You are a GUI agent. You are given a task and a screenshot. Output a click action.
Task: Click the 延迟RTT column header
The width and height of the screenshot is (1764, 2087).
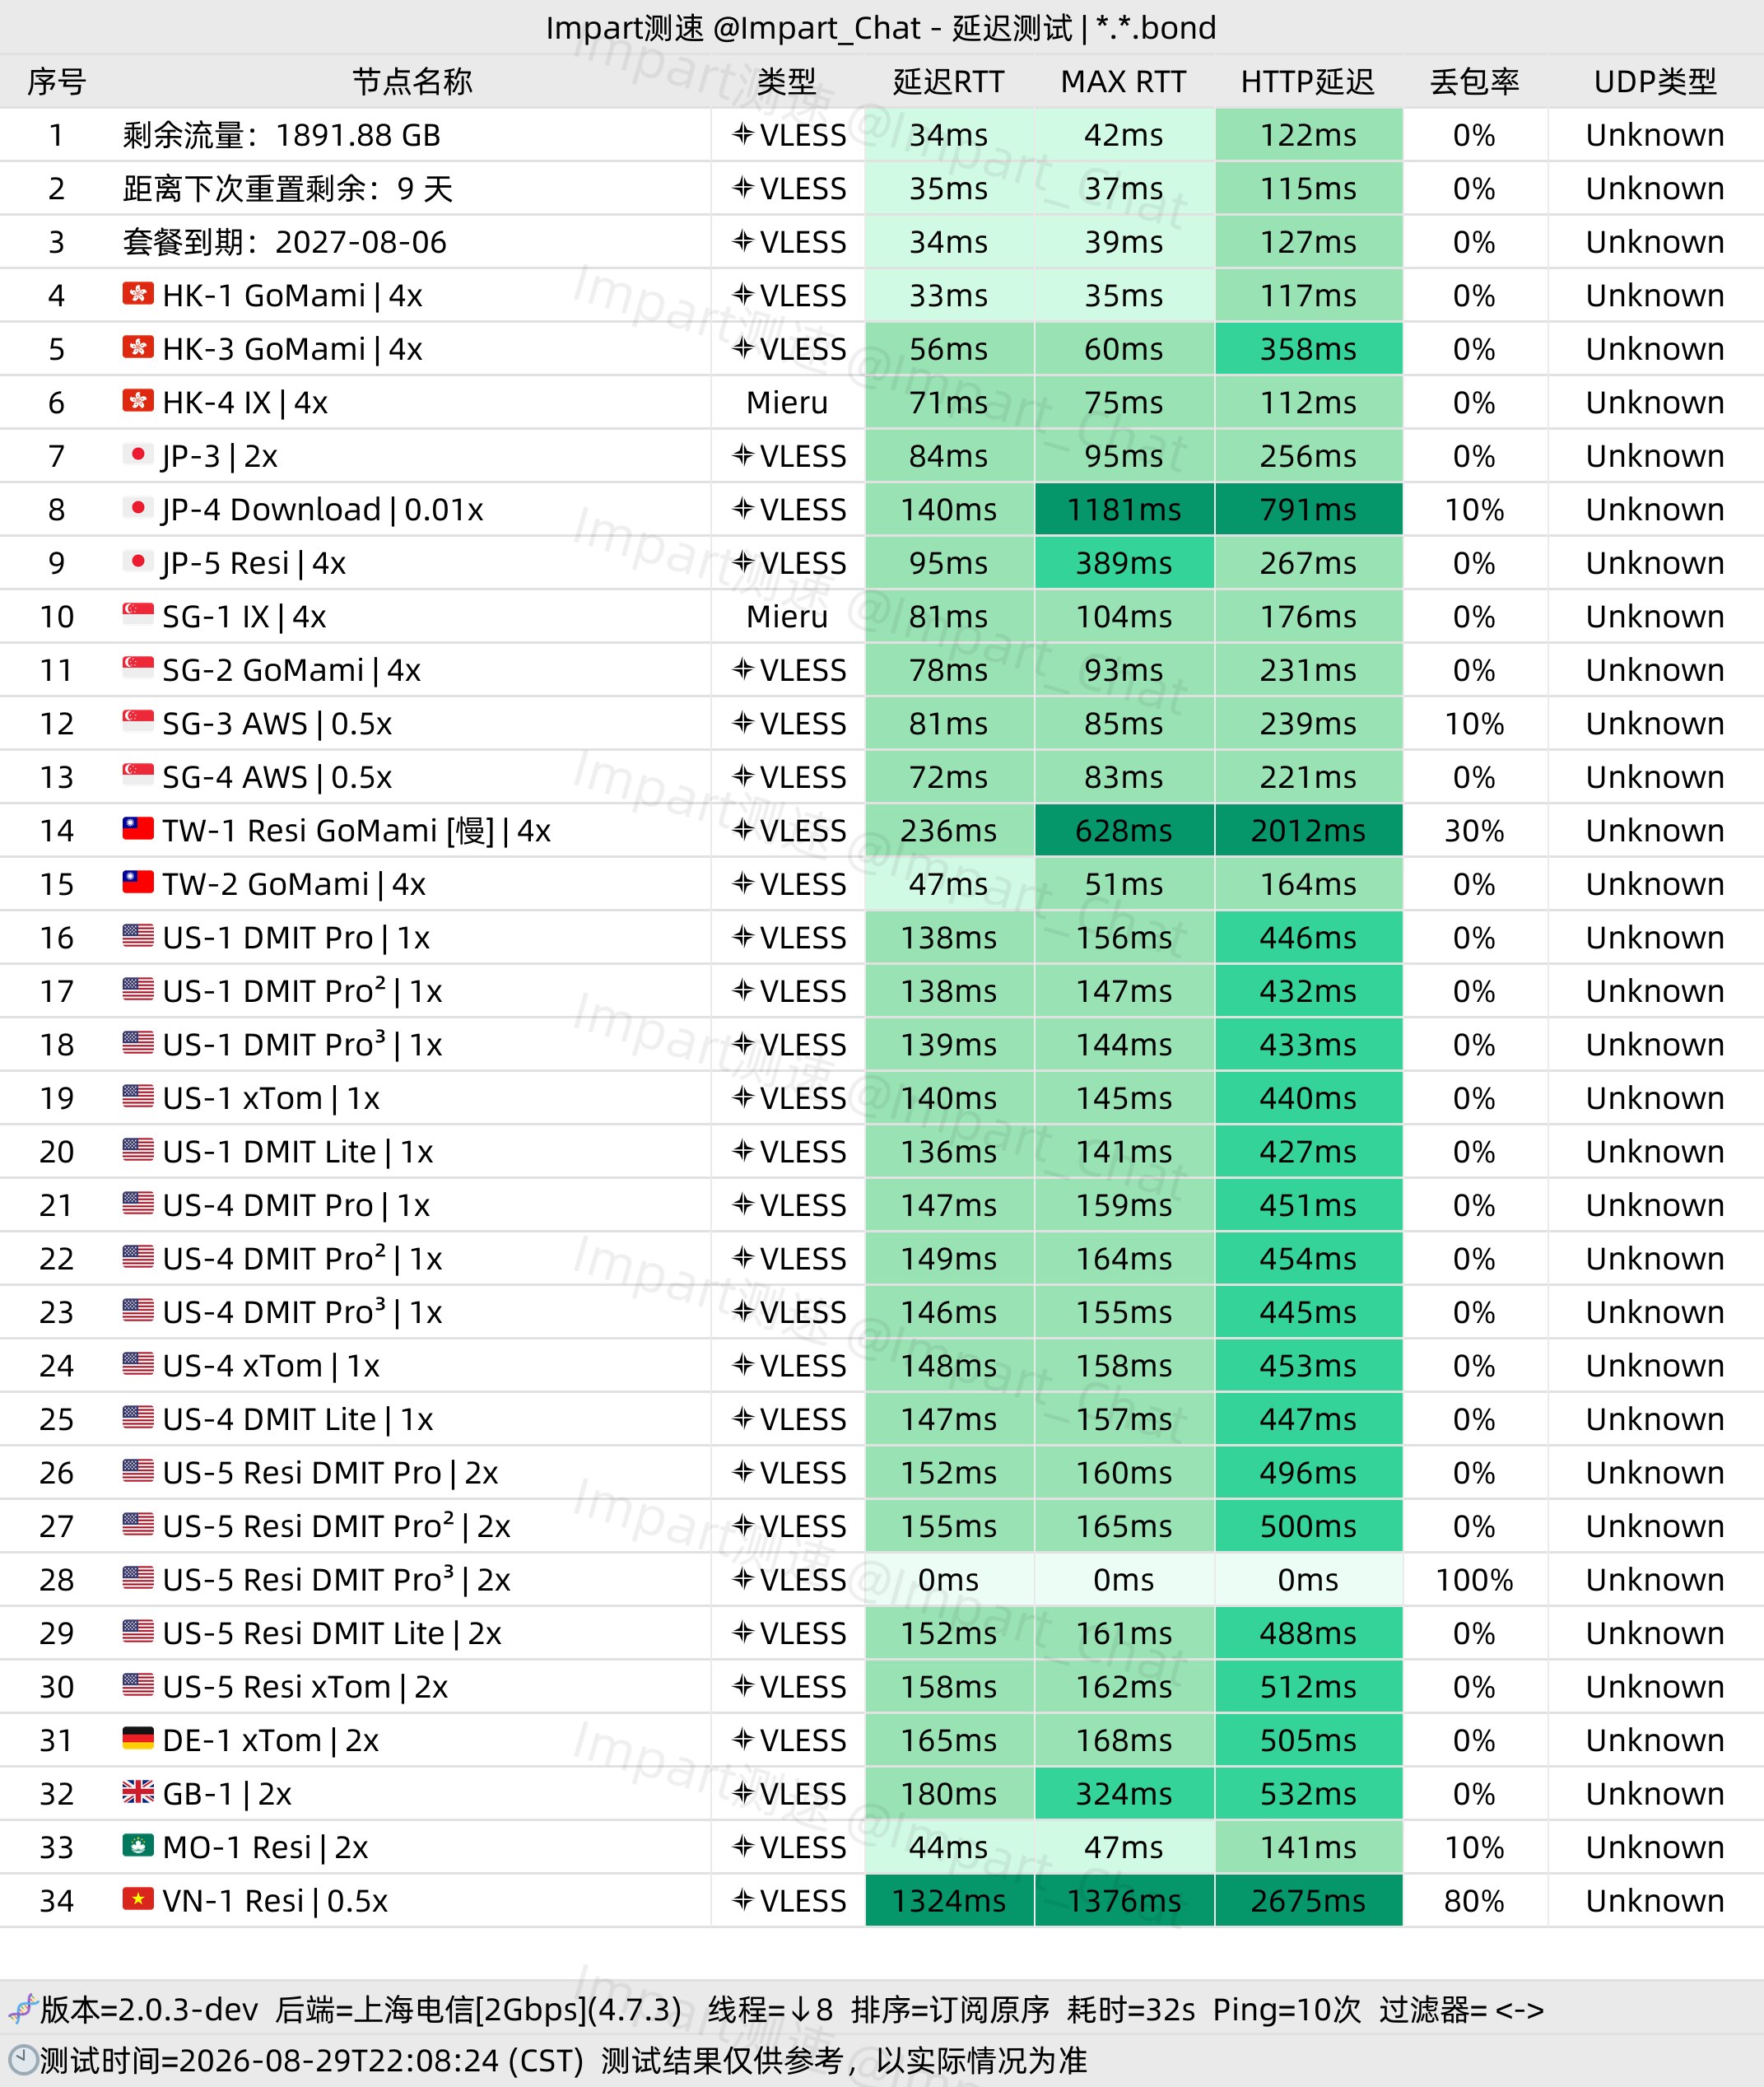click(949, 81)
